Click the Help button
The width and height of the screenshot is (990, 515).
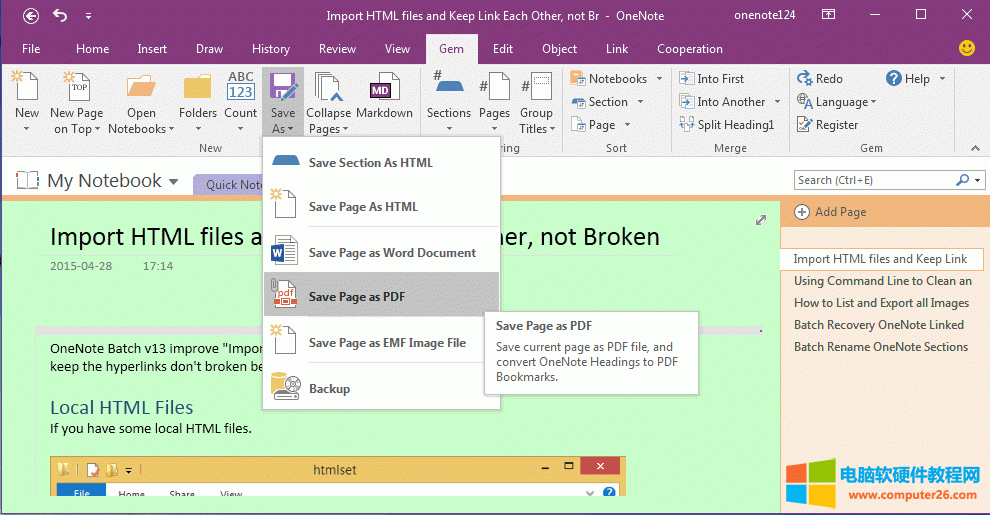[908, 78]
